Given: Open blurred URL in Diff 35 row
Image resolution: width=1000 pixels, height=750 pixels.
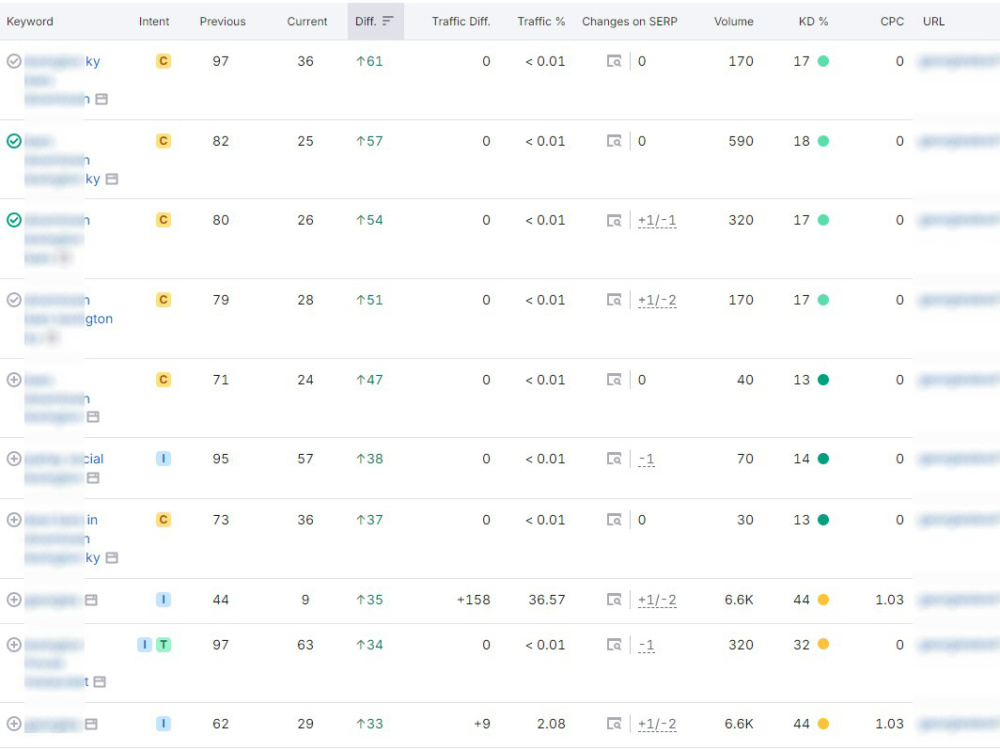Looking at the screenshot, I should tap(959, 599).
